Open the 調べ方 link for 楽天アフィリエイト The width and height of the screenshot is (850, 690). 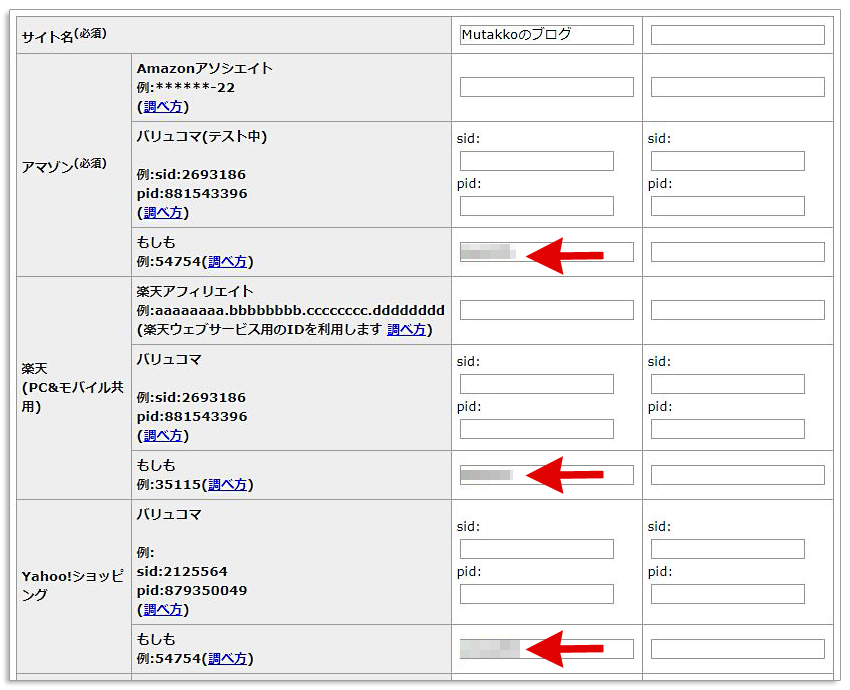pyautogui.click(x=405, y=329)
